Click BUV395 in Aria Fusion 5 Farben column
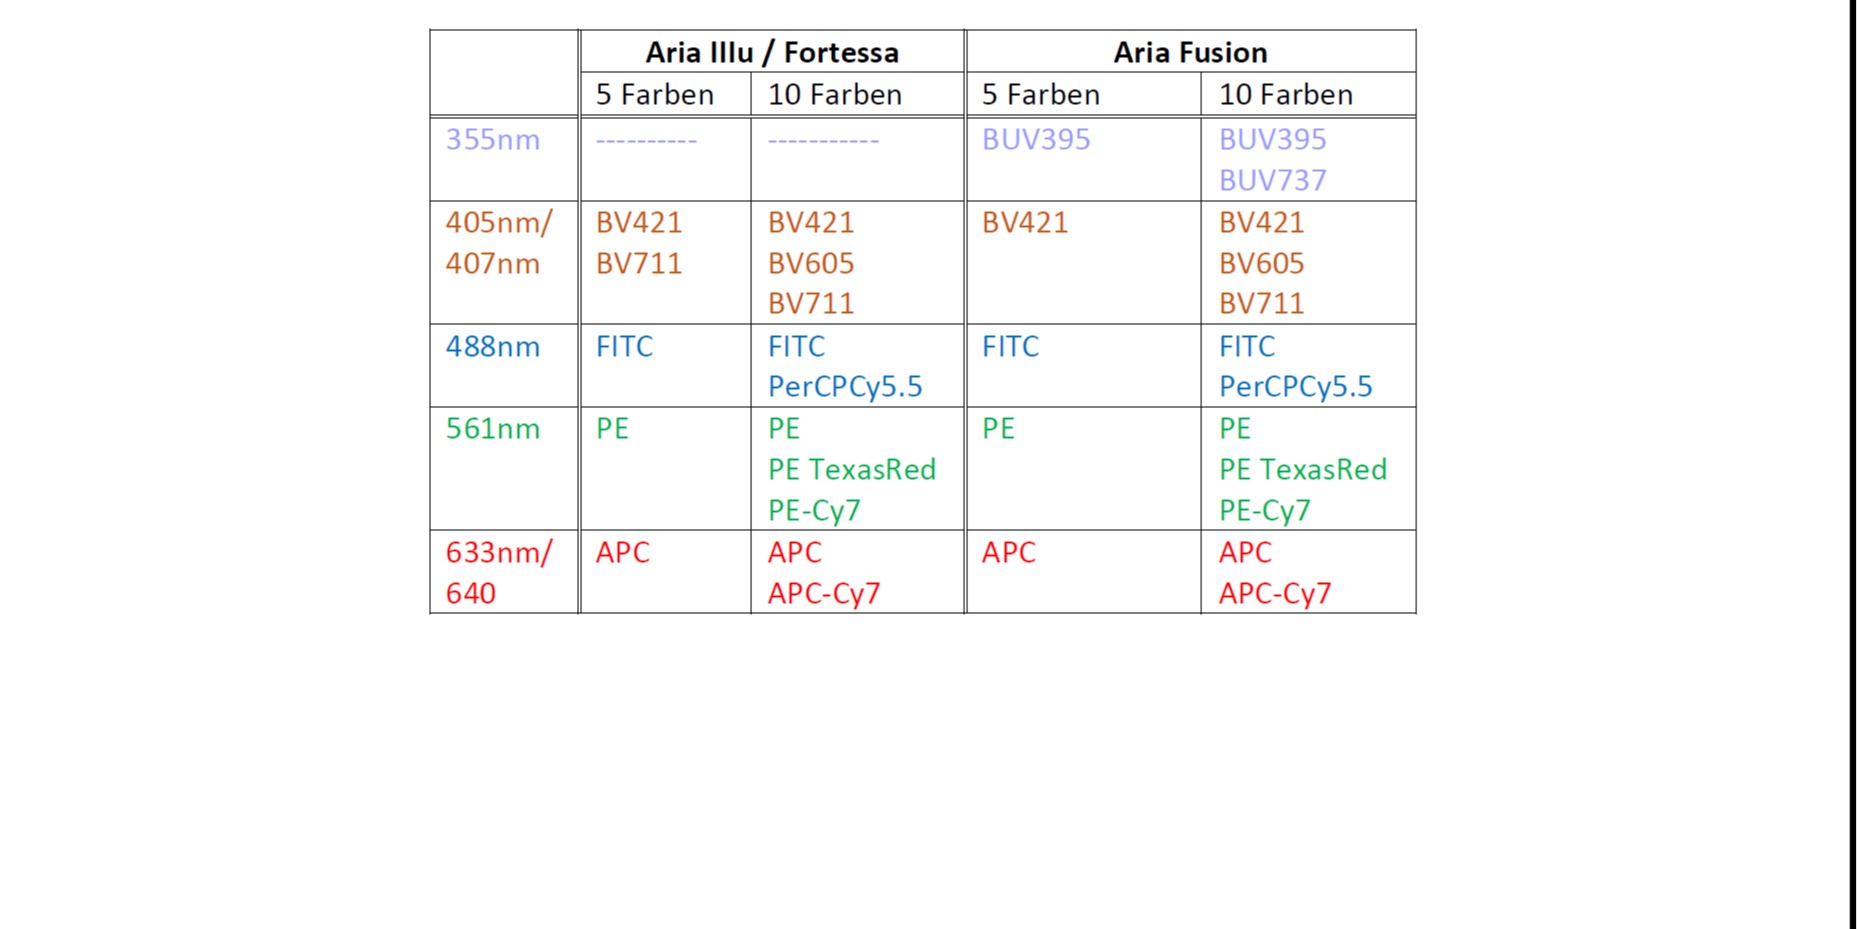 (1035, 139)
